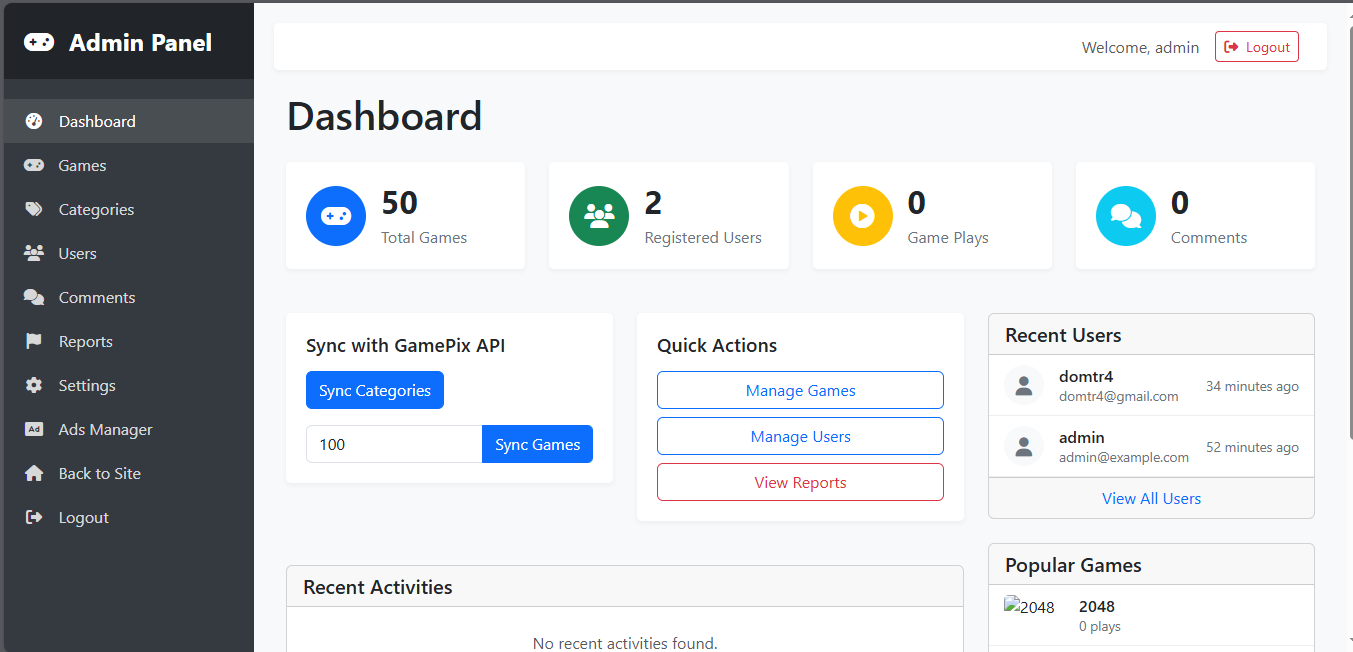Screen dimensions: 1353x652
Task: Click the Quick Actions heading
Action: click(x=717, y=345)
